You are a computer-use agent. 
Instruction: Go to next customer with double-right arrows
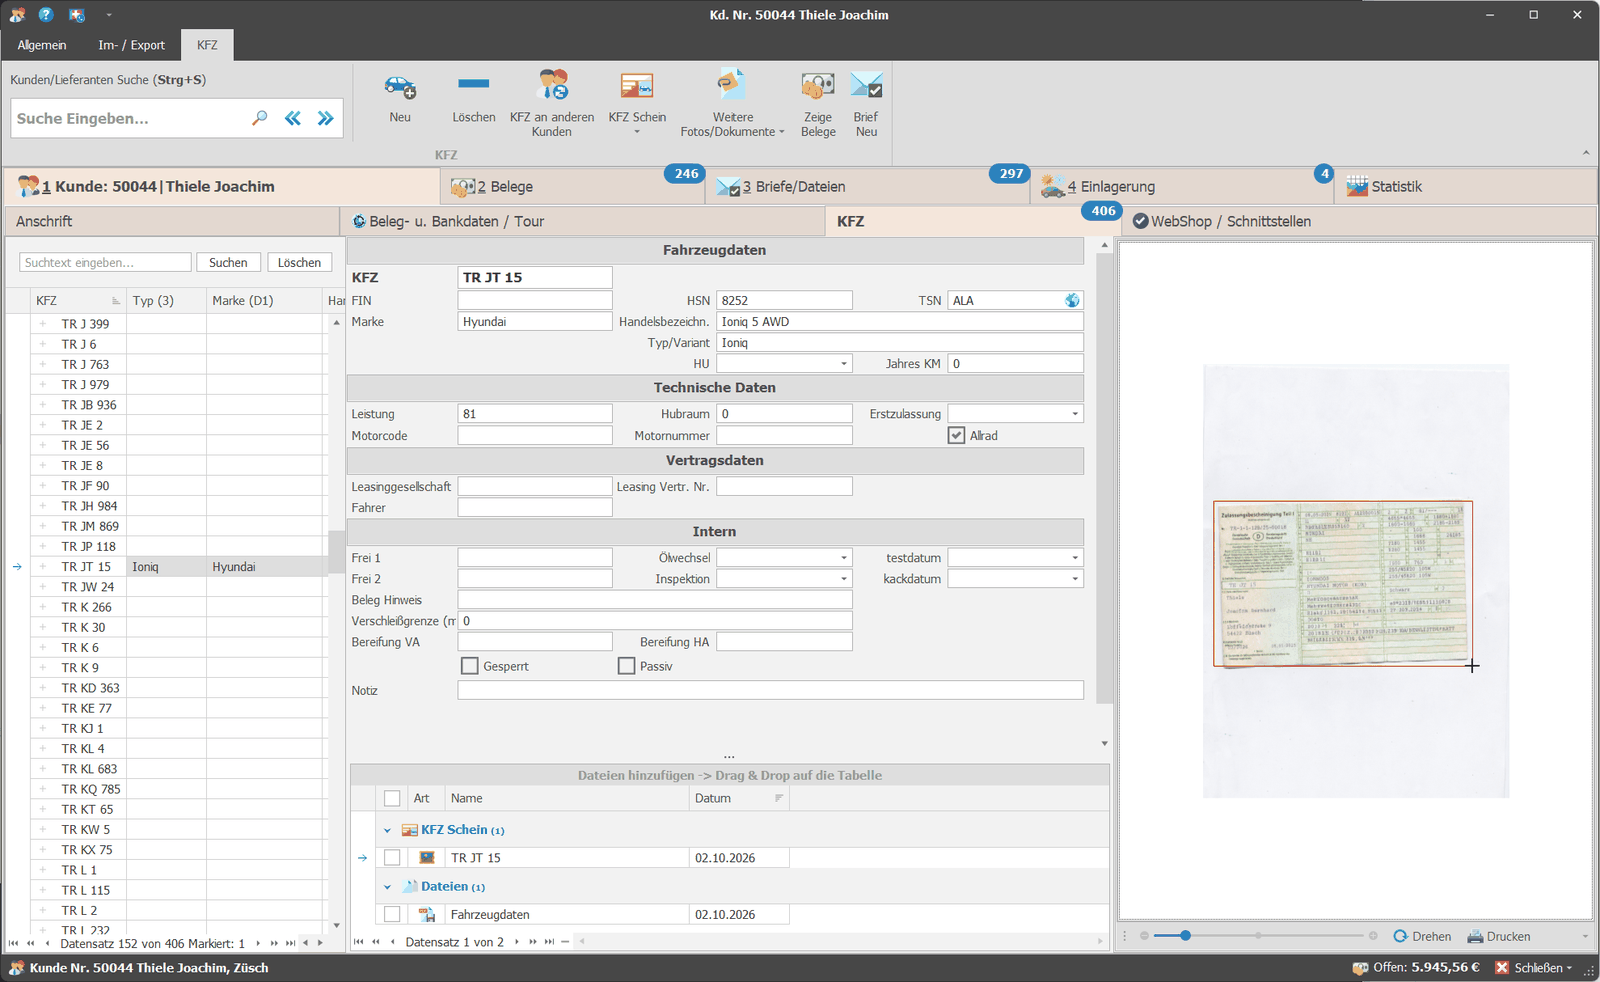click(326, 118)
